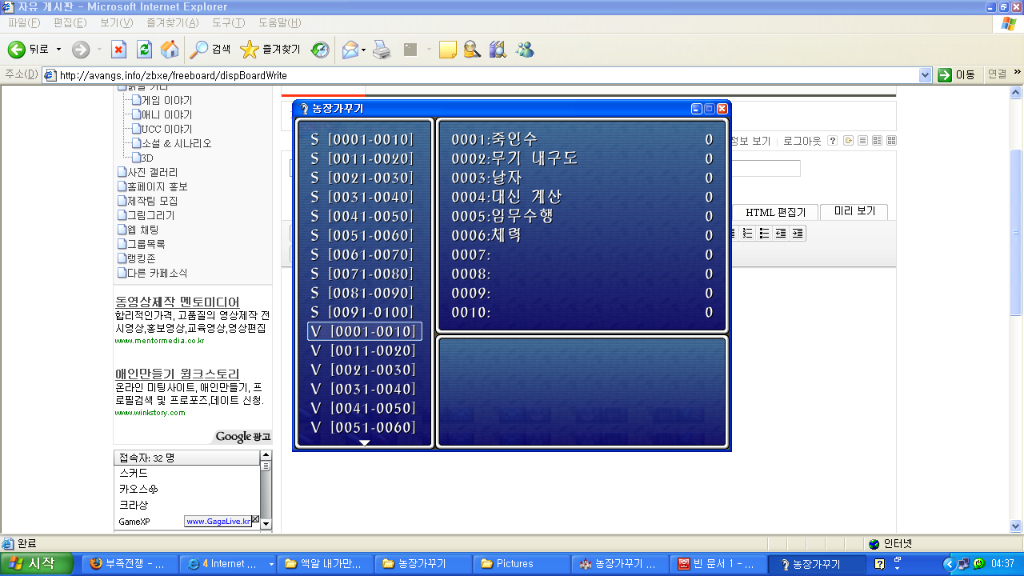
Task: Select S [0091-0100] in game list
Action: click(x=362, y=312)
